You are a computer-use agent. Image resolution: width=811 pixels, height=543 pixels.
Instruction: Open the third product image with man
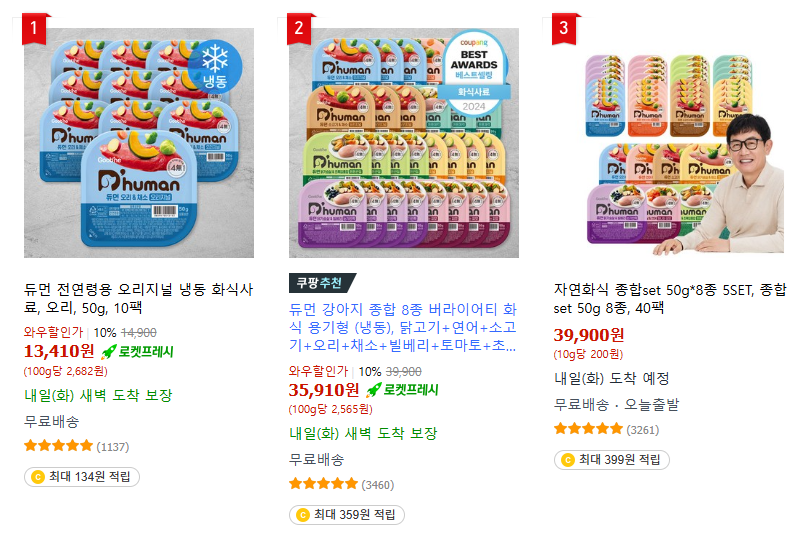669,143
